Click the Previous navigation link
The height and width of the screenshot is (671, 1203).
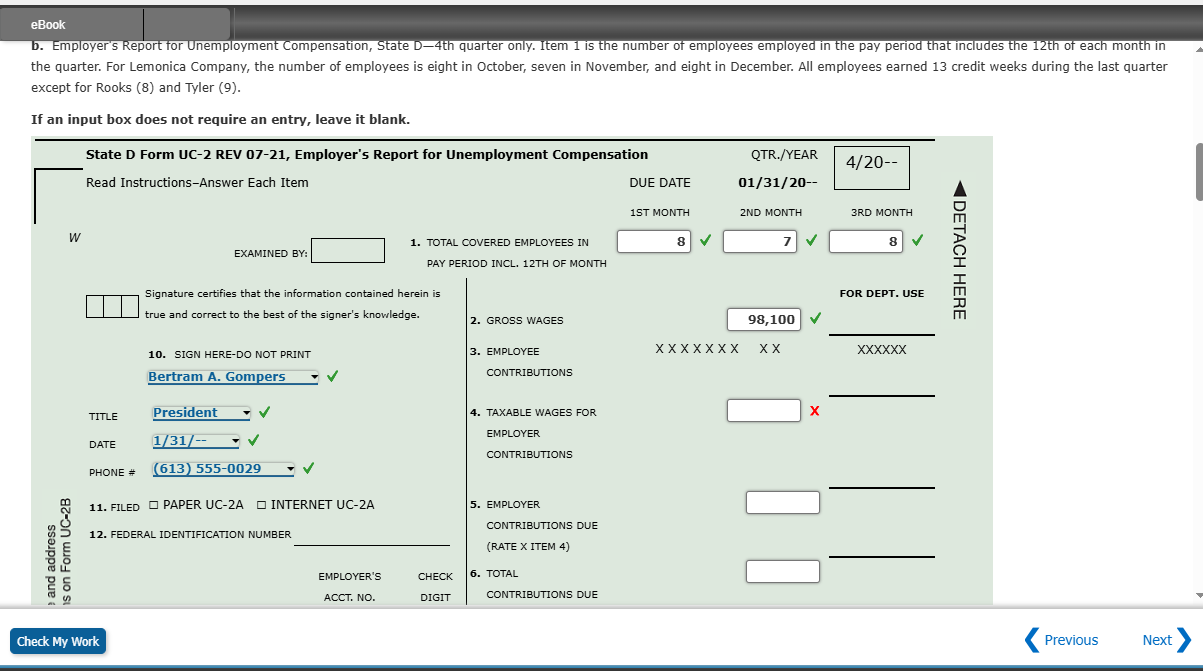pyautogui.click(x=1070, y=640)
